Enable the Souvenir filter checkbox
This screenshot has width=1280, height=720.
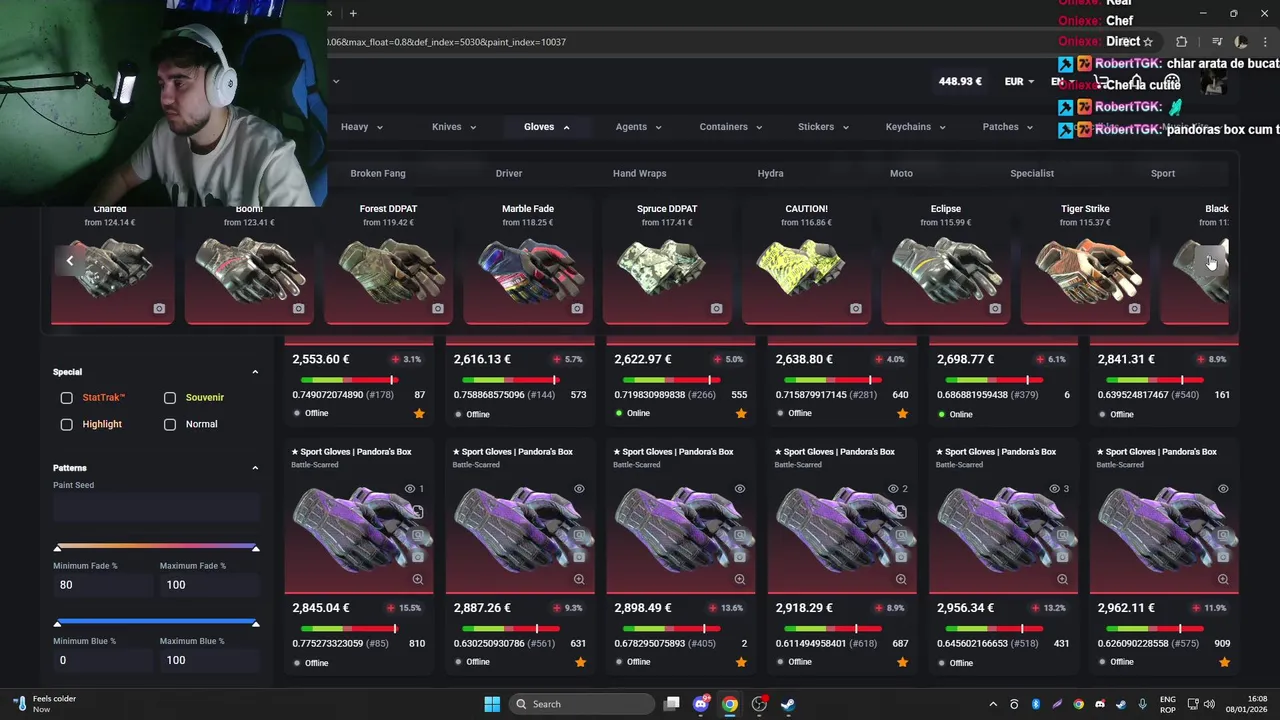tap(170, 398)
